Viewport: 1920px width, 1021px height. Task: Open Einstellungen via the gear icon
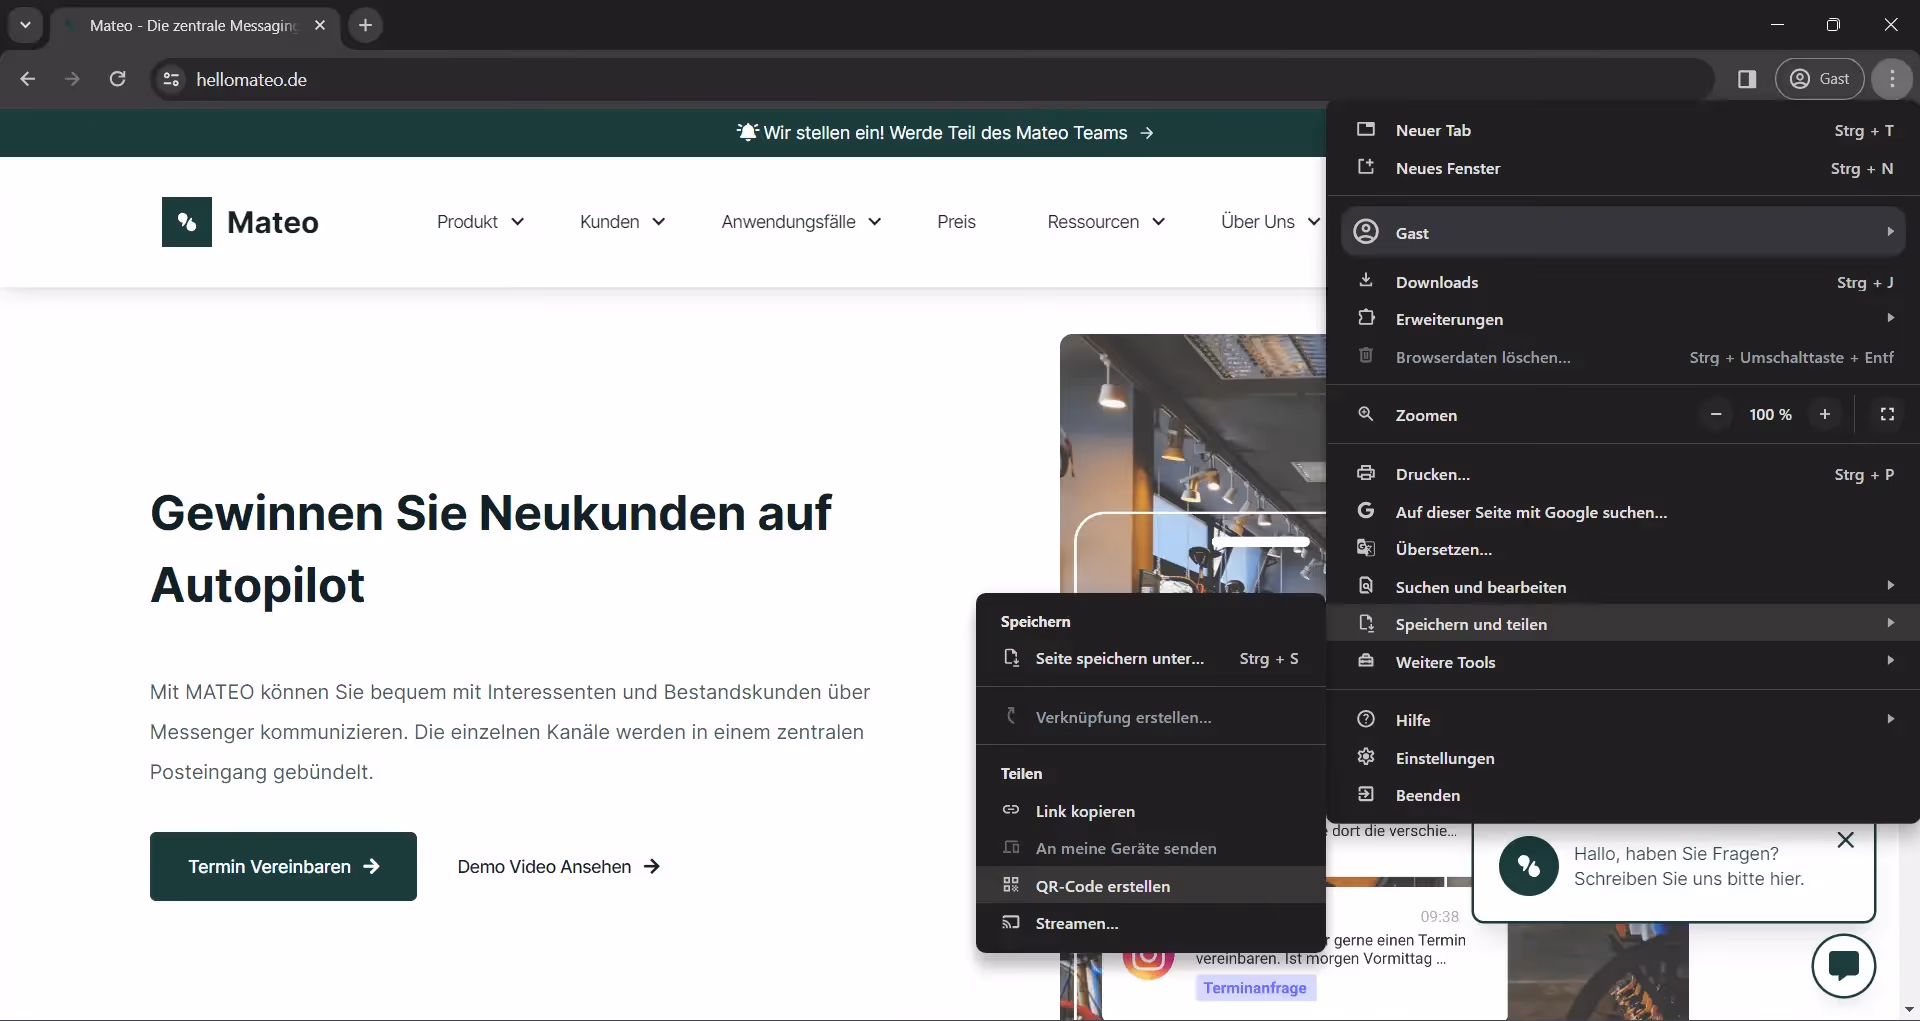(x=1445, y=758)
